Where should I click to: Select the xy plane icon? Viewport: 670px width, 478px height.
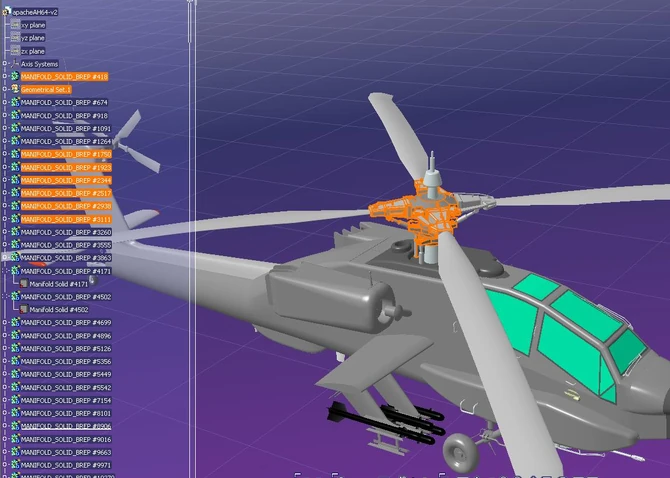pos(14,25)
